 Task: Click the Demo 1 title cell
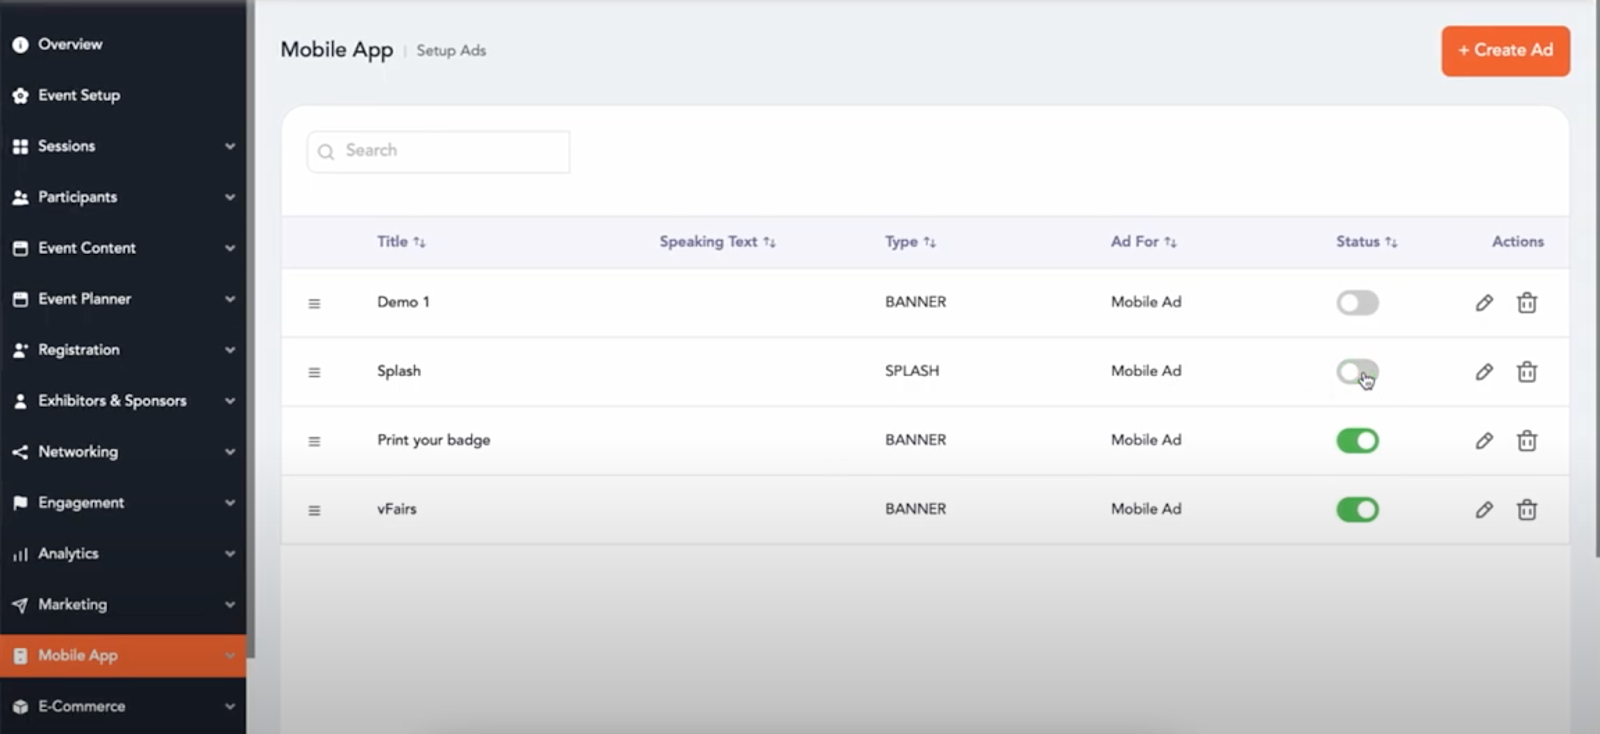[x=403, y=302]
